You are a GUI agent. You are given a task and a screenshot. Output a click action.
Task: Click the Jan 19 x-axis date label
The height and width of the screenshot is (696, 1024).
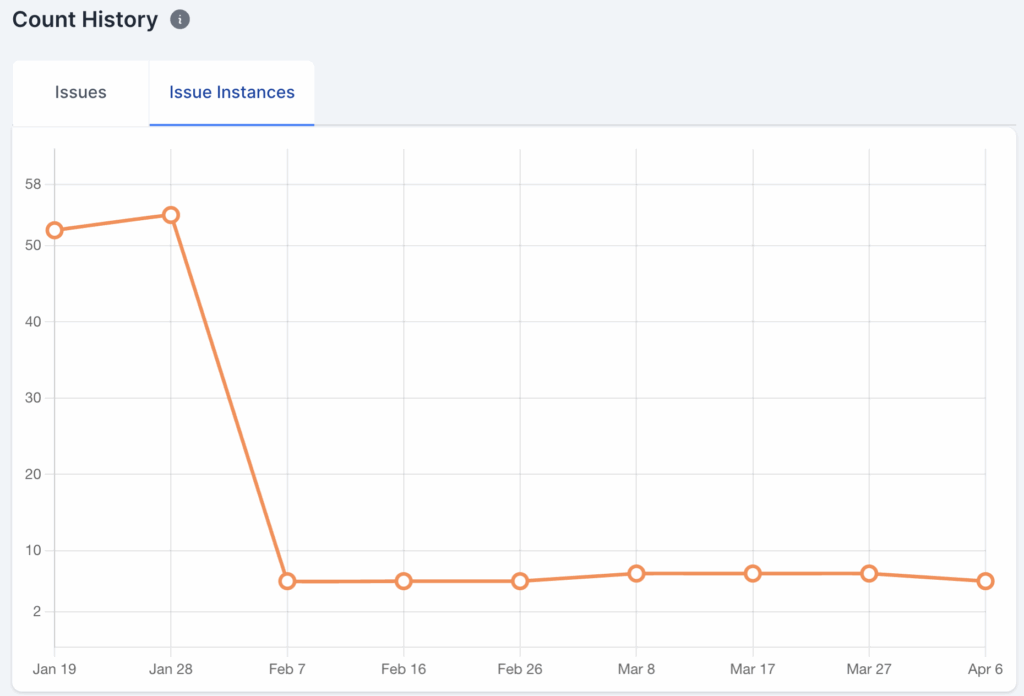click(55, 669)
